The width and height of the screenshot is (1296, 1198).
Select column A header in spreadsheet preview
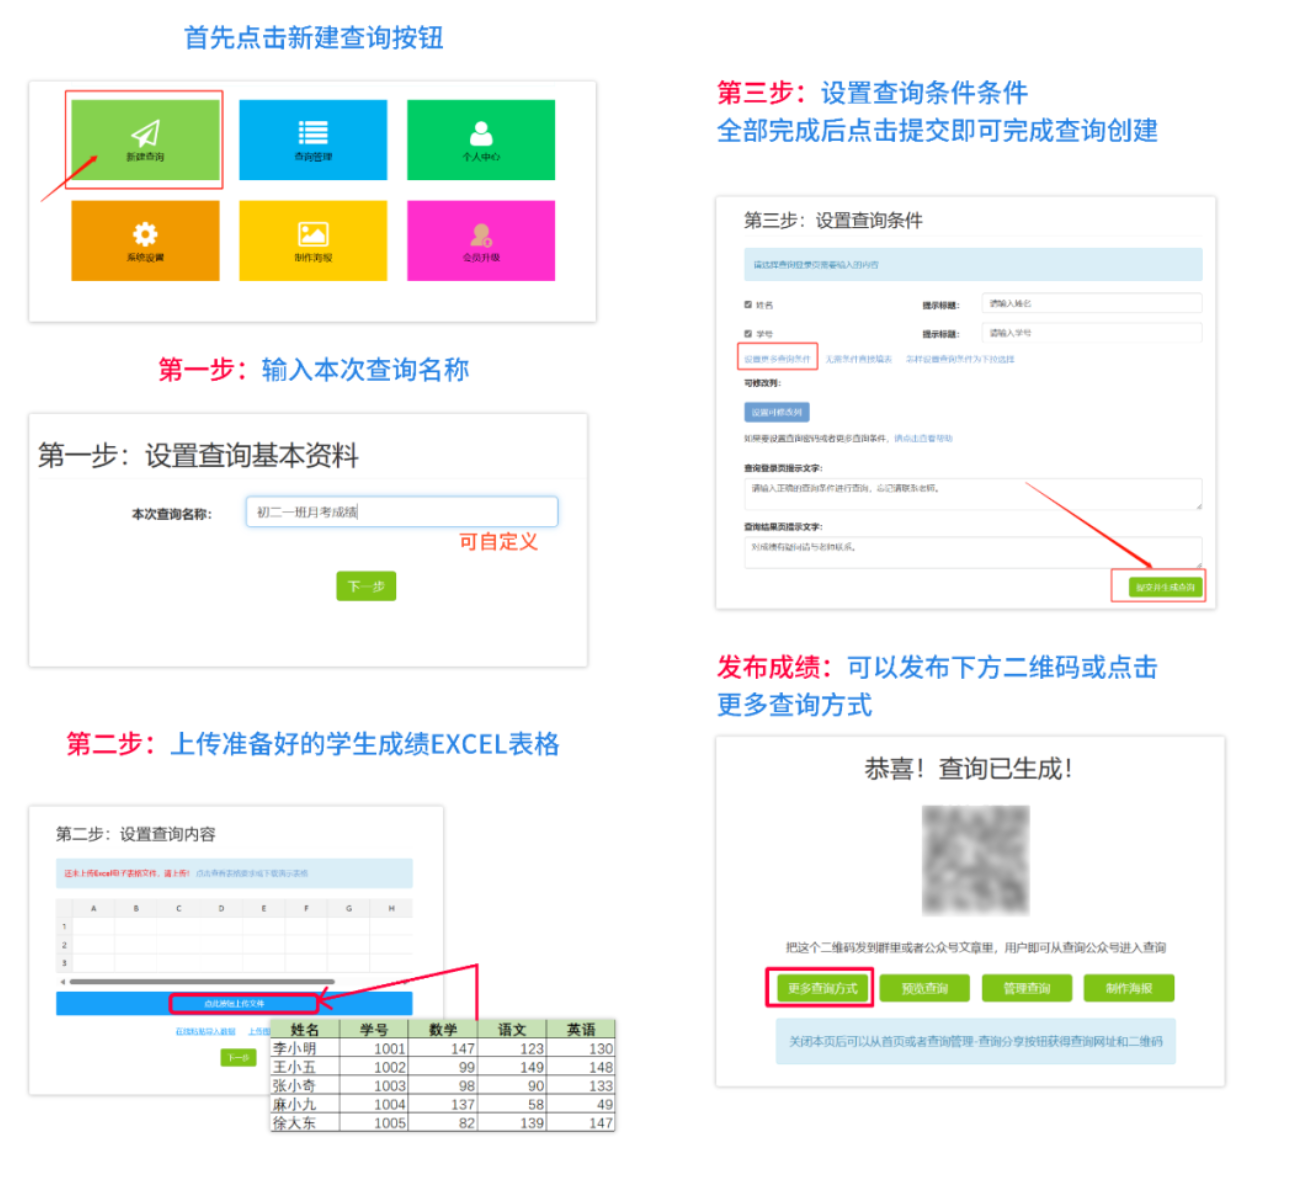tap(94, 908)
